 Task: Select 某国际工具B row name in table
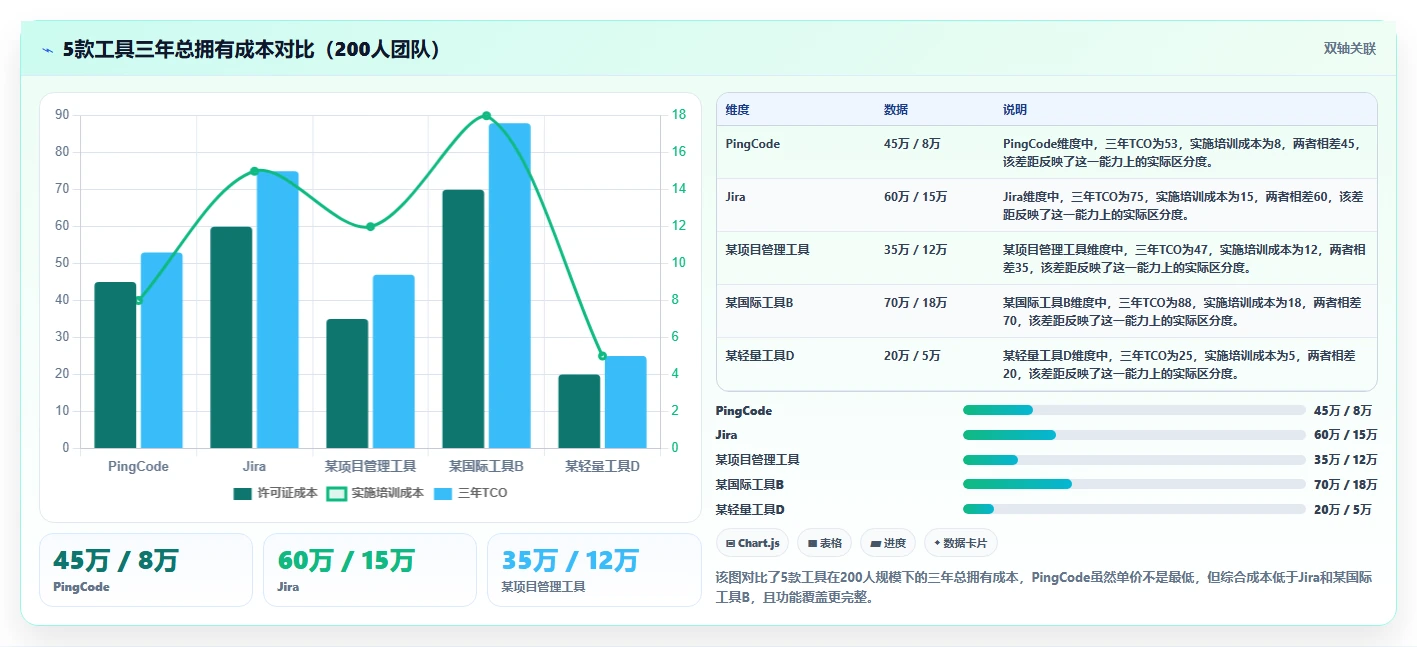[759, 303]
